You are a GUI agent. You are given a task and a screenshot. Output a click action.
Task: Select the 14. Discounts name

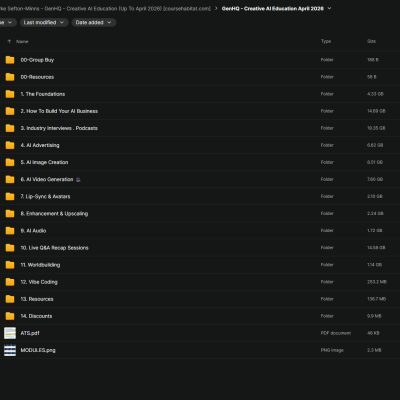pos(36,316)
